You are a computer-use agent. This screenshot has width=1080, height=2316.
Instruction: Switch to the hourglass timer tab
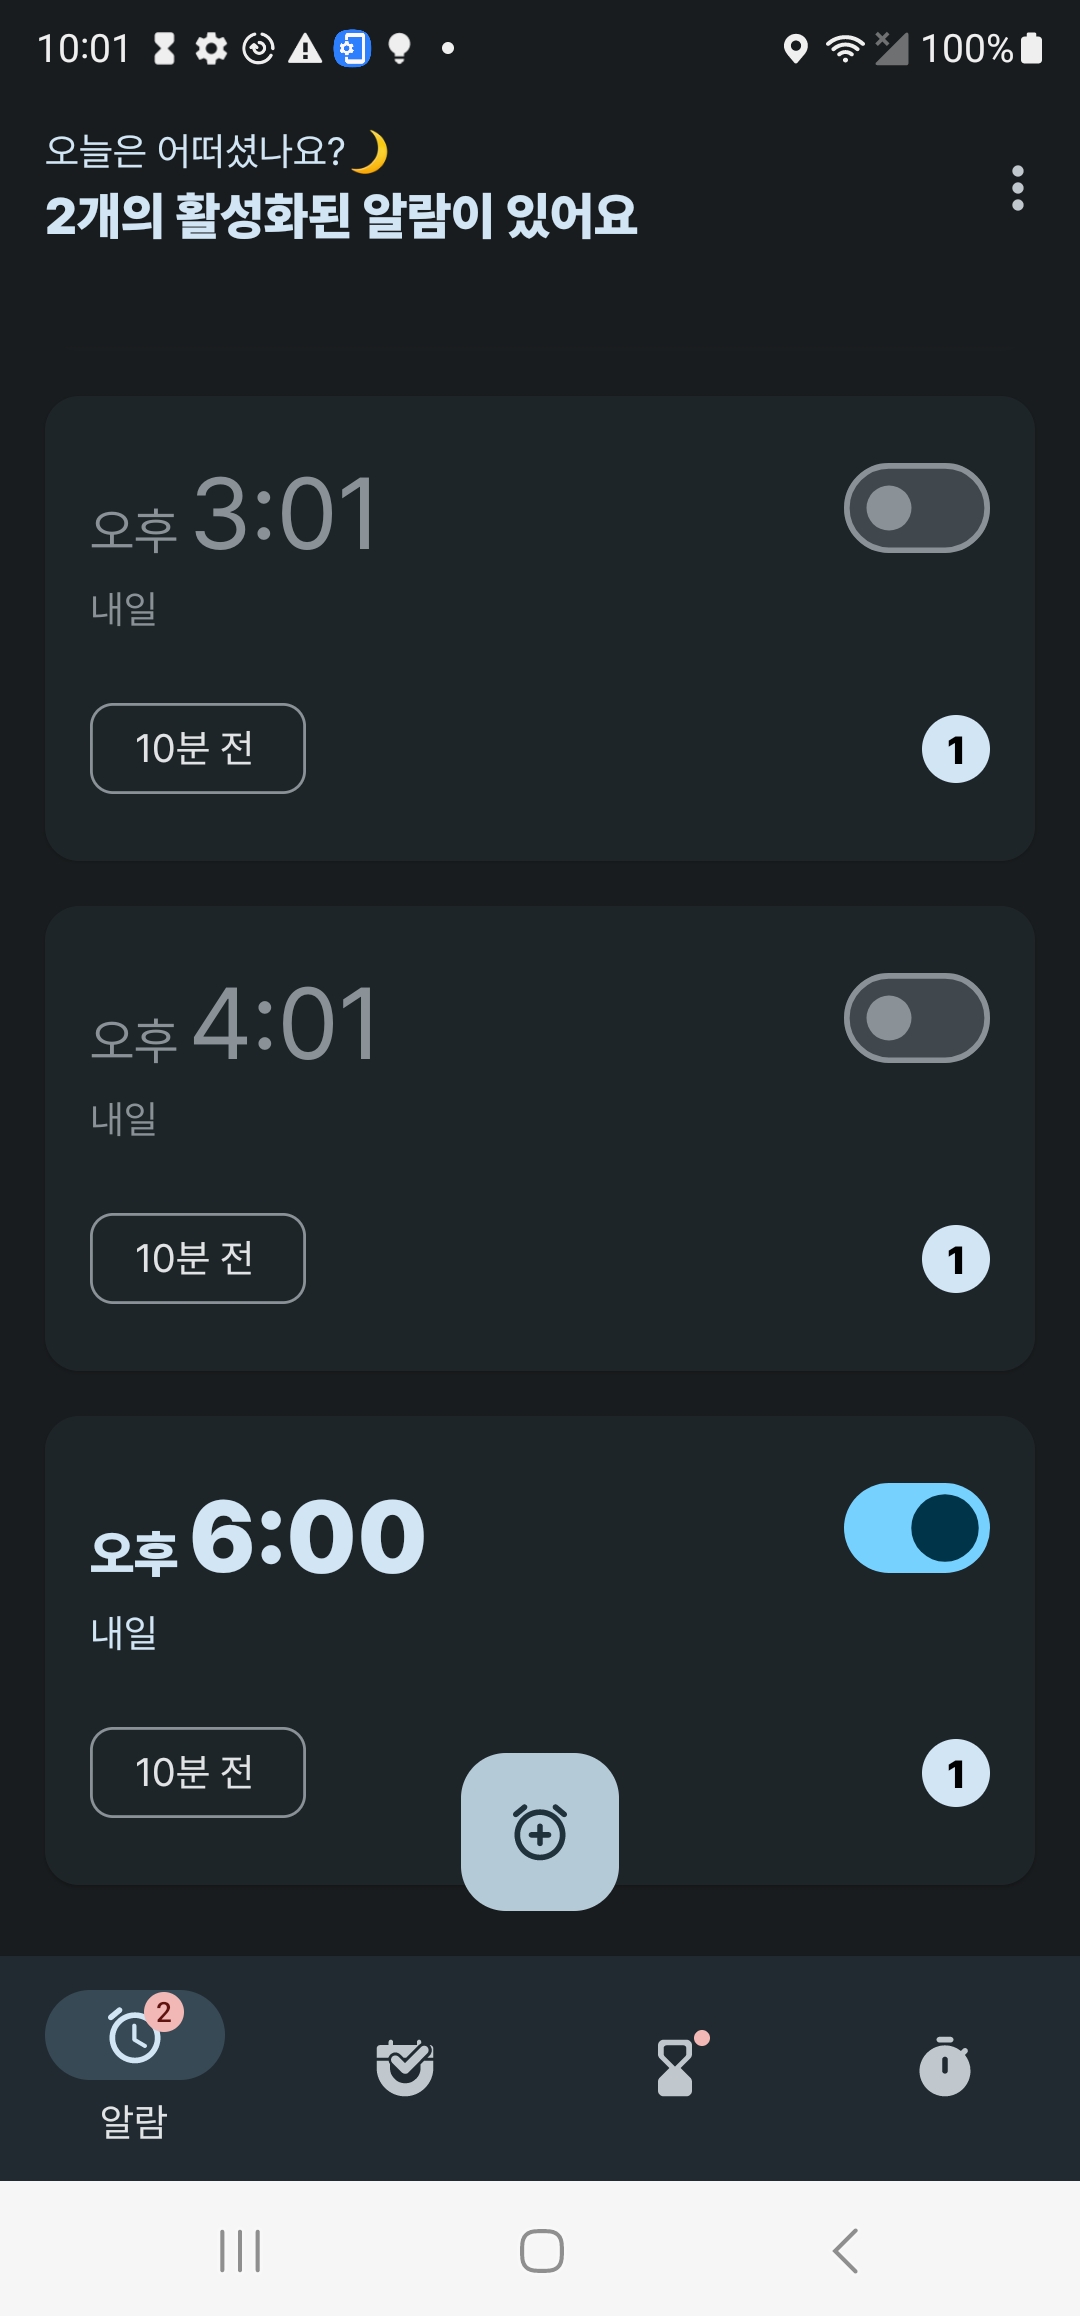(675, 2067)
